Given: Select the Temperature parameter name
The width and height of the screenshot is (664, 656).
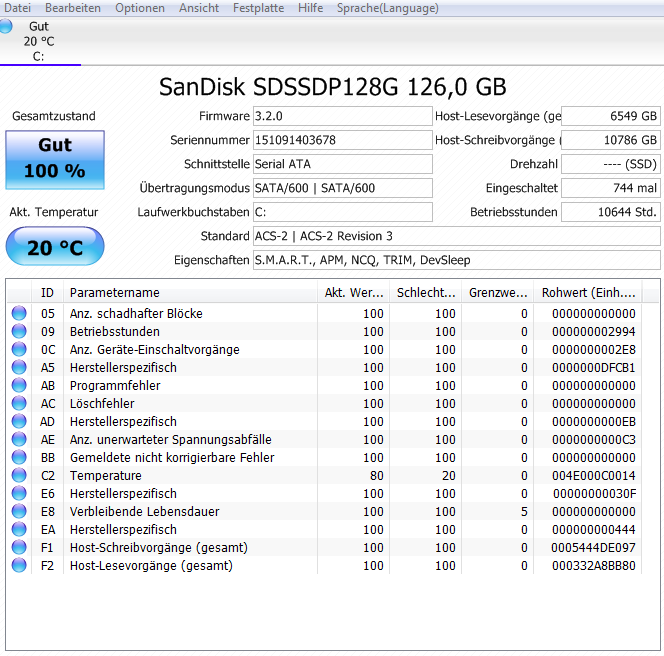Looking at the screenshot, I should pos(105,476).
